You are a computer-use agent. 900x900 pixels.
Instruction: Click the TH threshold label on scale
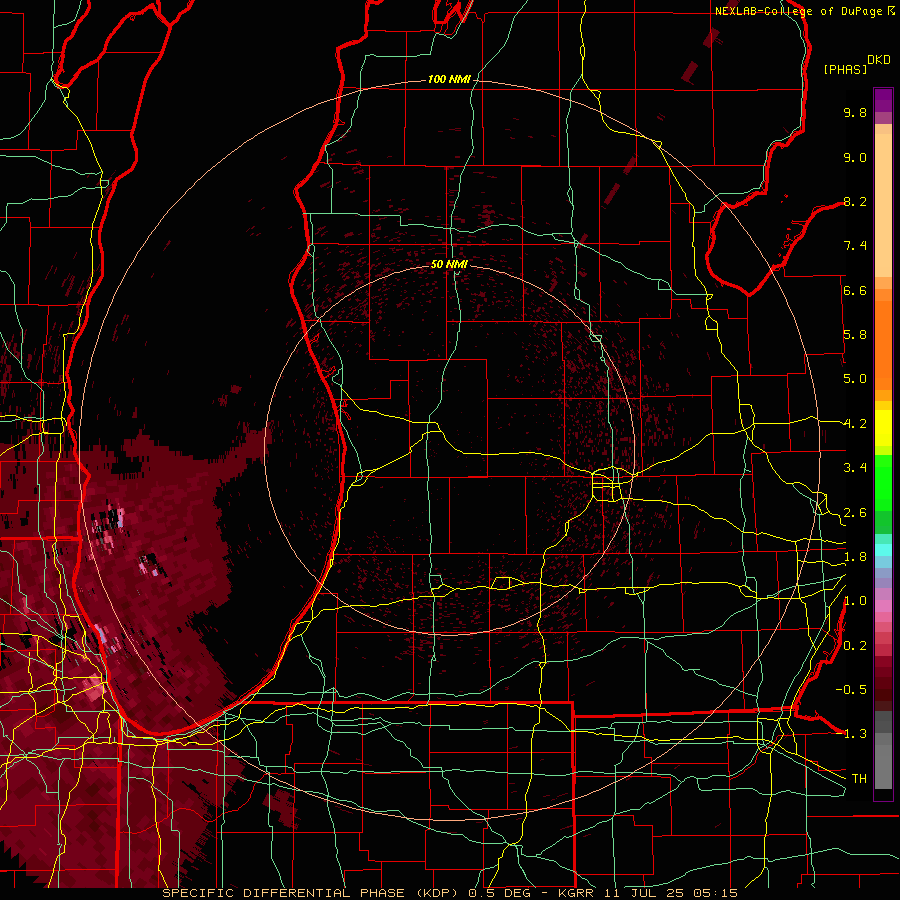tap(859, 779)
